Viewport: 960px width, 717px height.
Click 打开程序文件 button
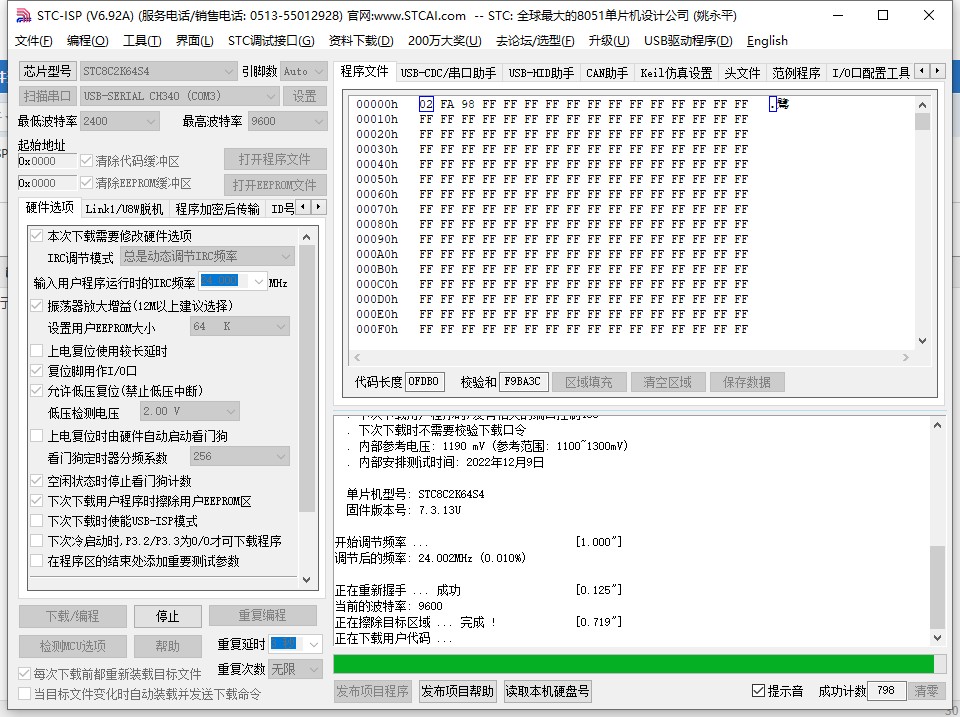pyautogui.click(x=275, y=159)
